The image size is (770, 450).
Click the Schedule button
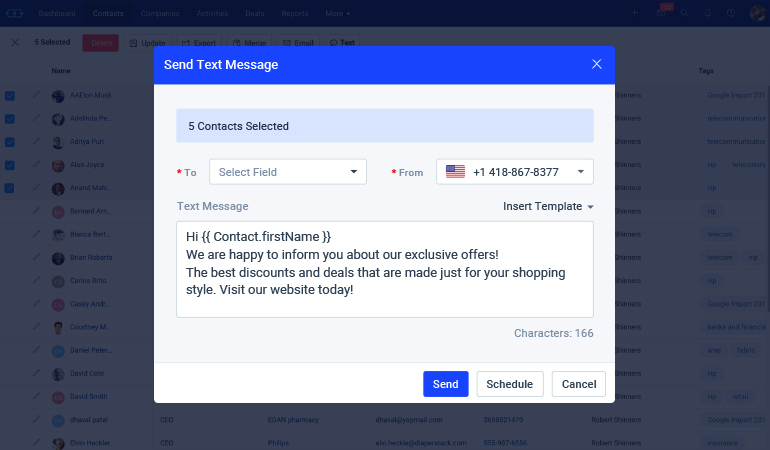point(510,384)
